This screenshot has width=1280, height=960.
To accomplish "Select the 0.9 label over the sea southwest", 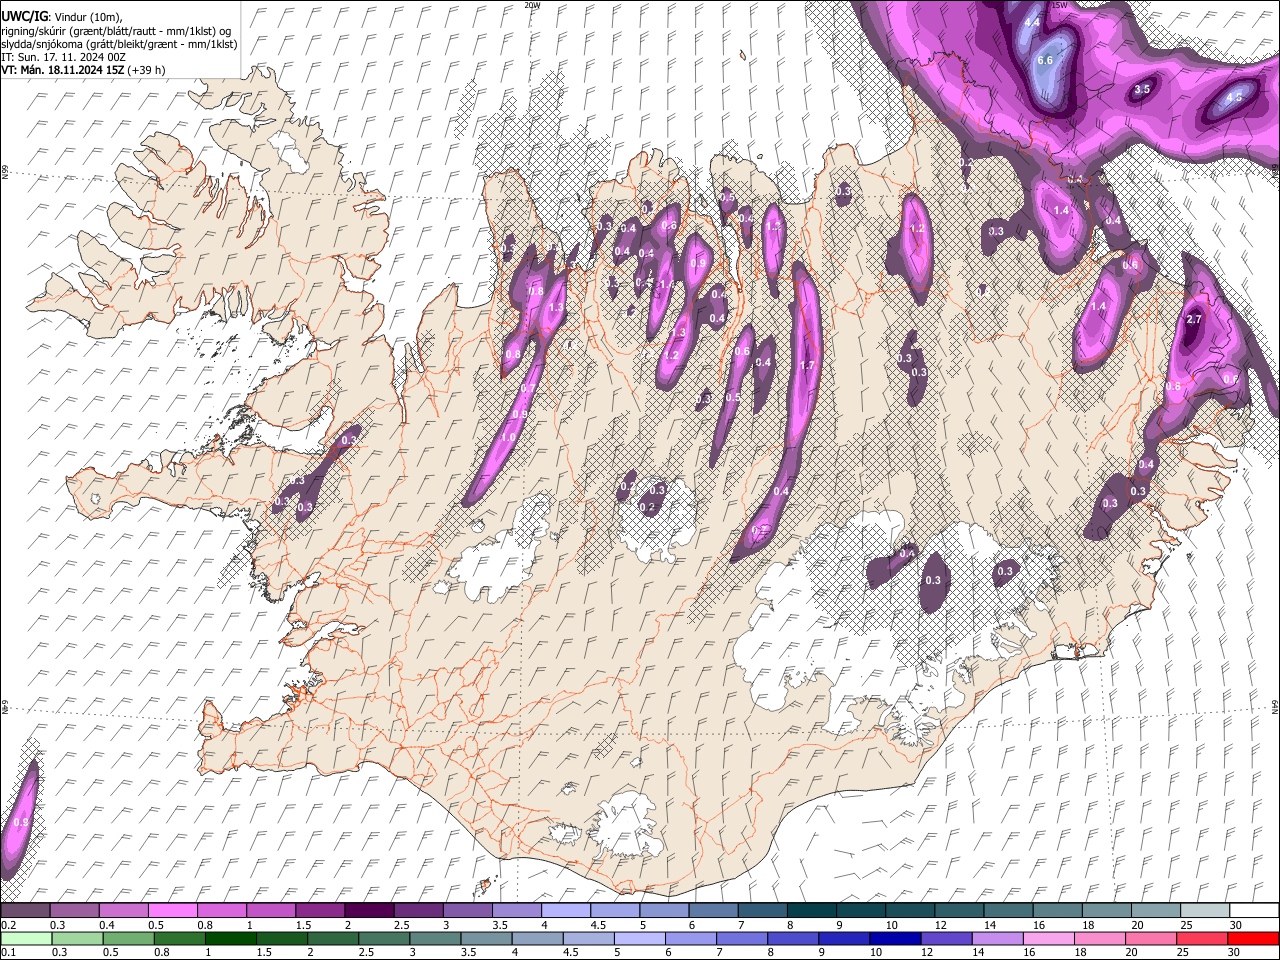I will pos(21,822).
